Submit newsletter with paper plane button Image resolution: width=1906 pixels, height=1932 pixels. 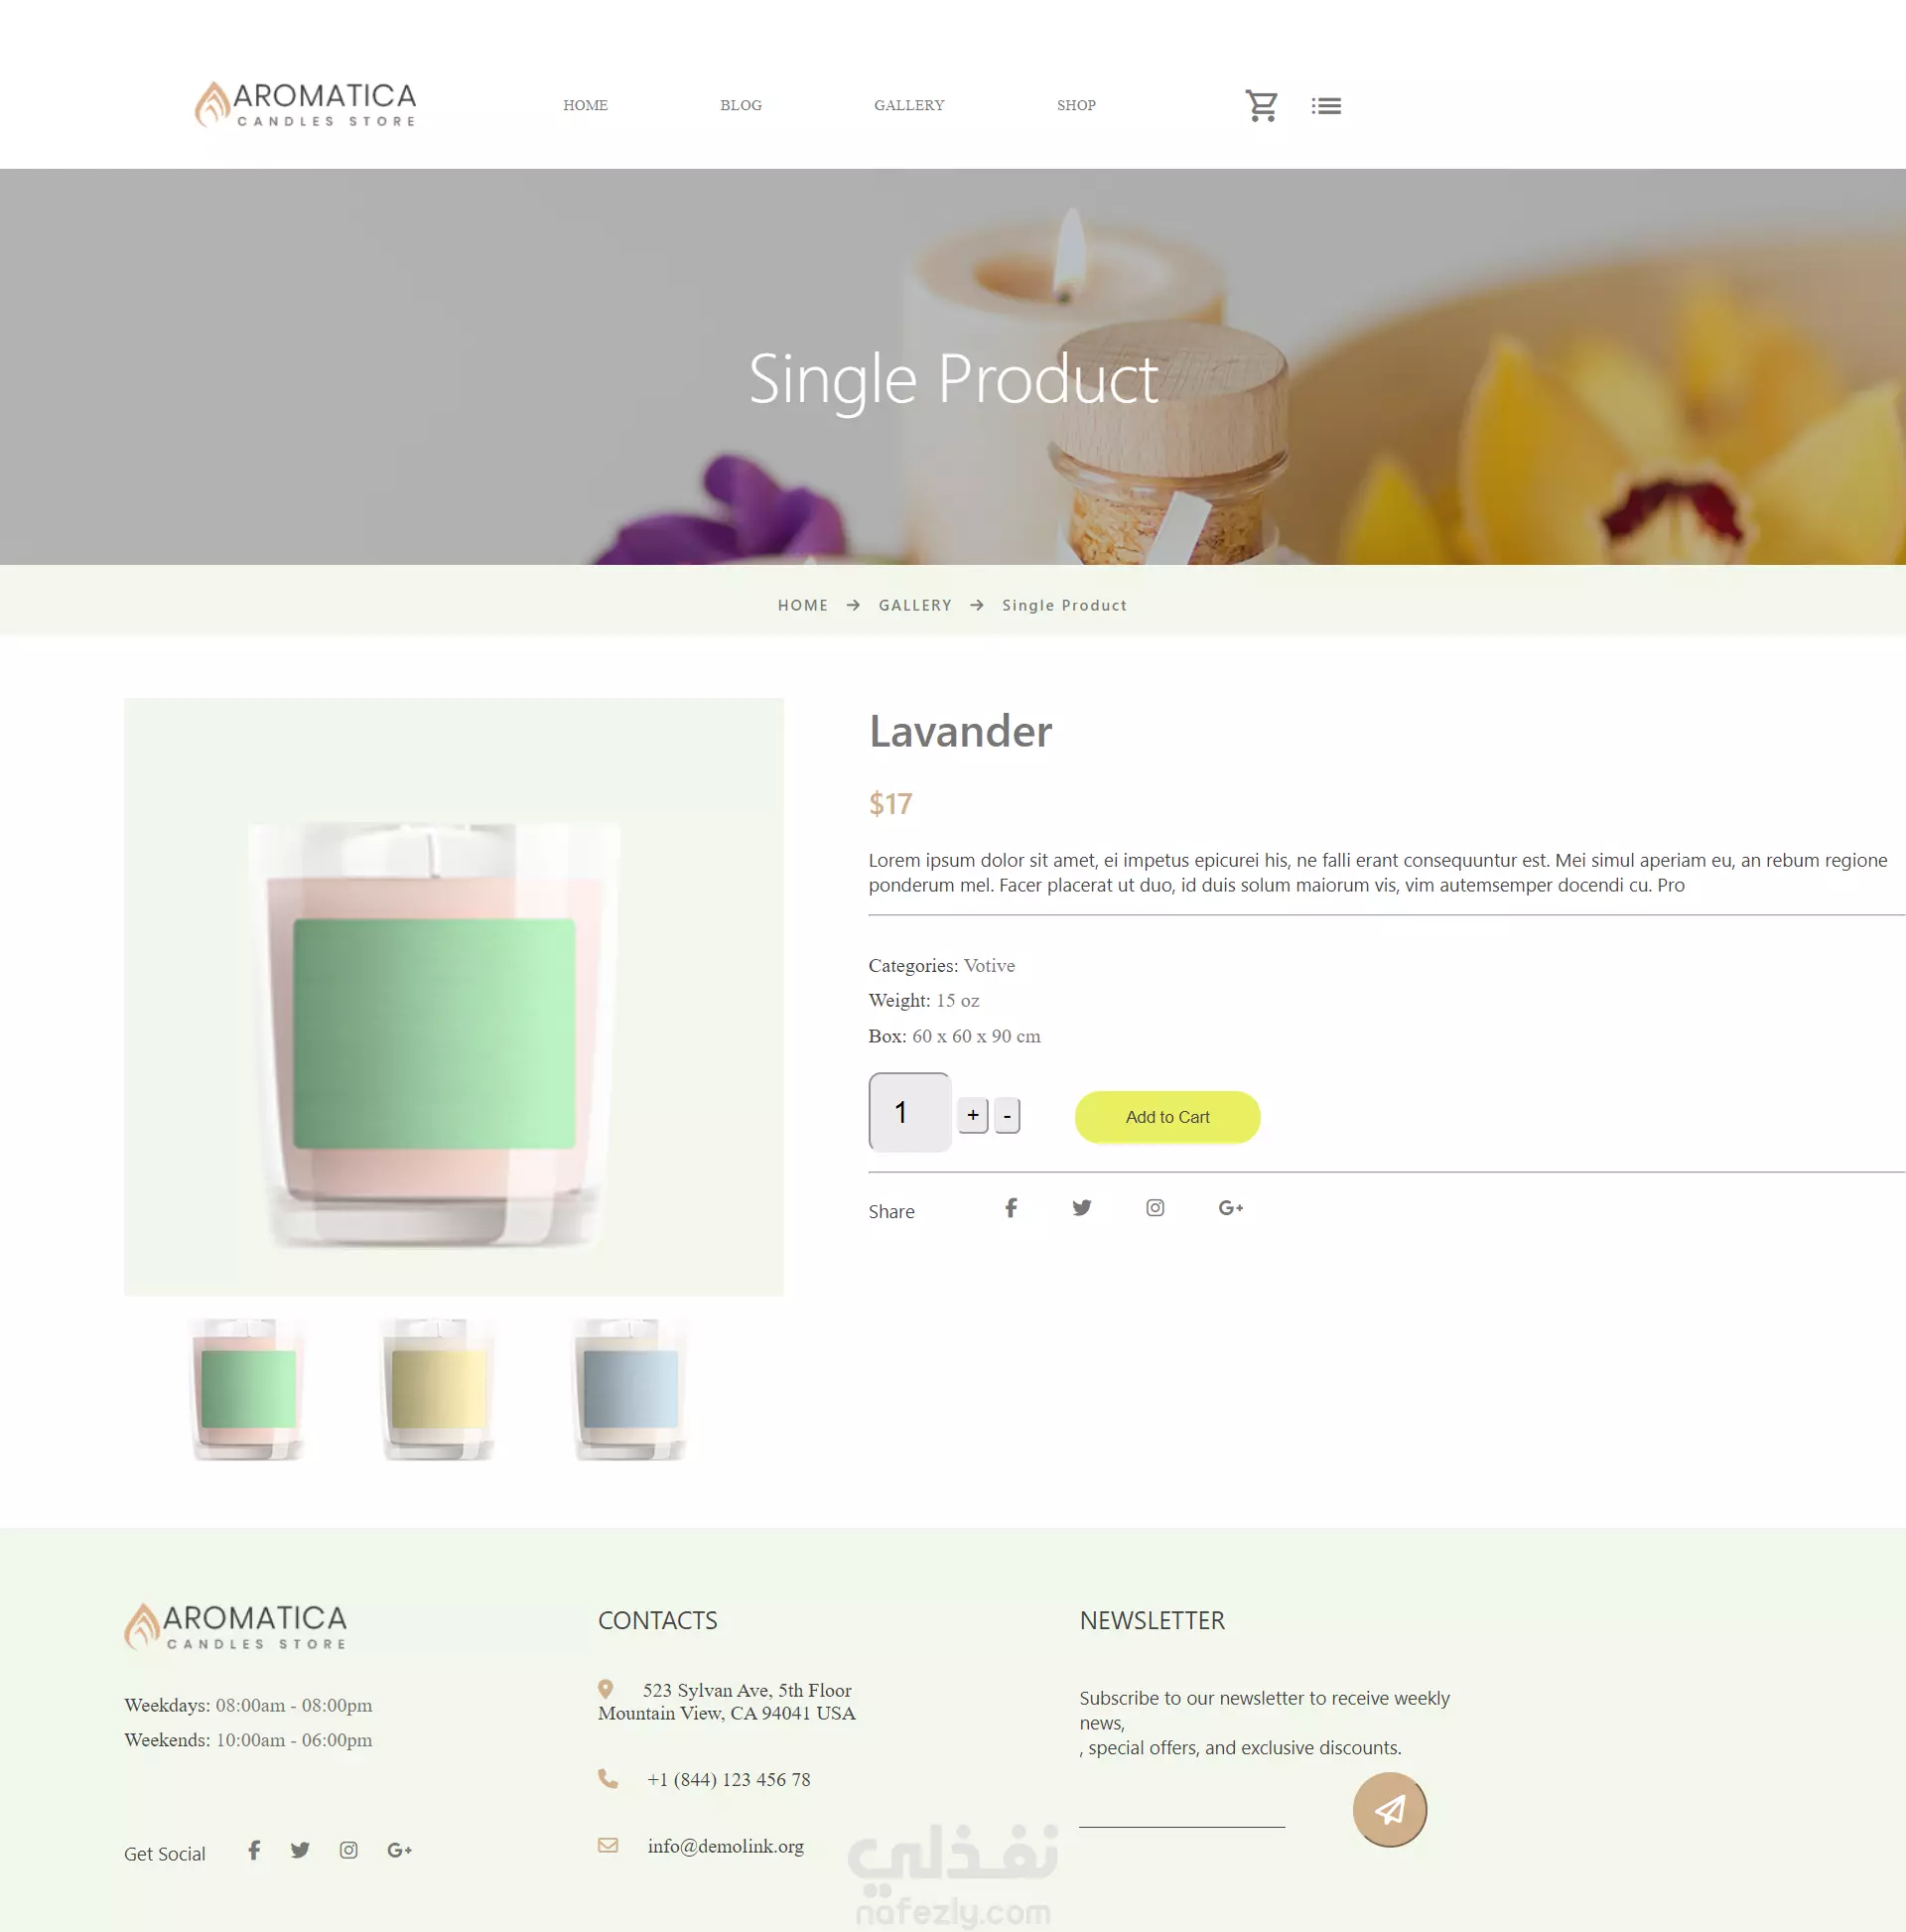[1389, 1809]
